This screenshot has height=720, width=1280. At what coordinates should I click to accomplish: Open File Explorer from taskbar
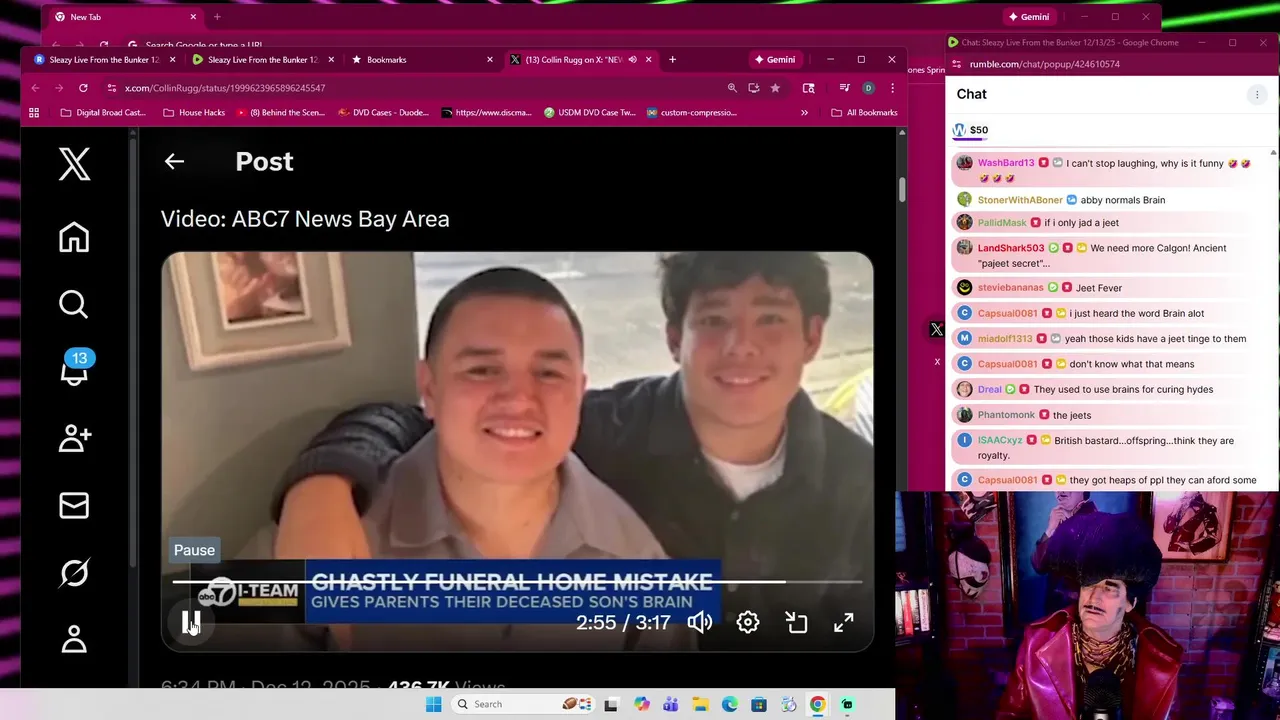[700, 704]
